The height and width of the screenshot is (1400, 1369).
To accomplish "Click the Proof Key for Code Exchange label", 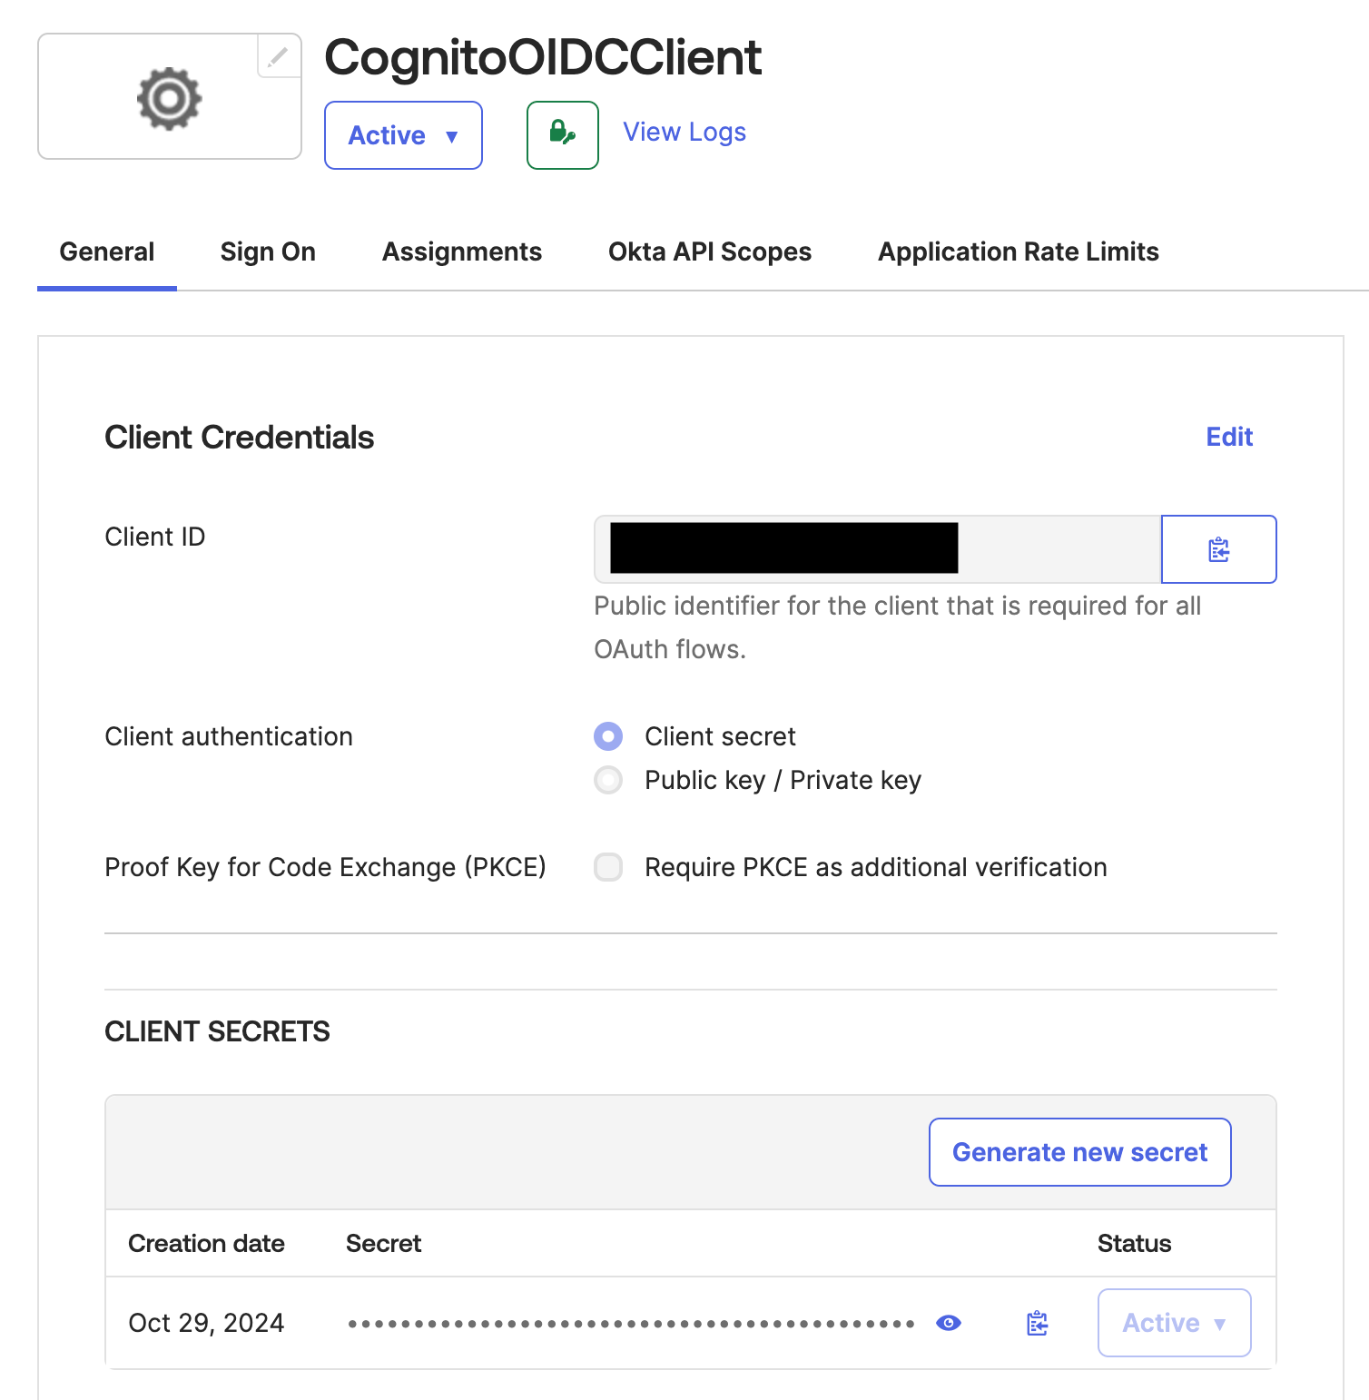I will click(x=325, y=867).
